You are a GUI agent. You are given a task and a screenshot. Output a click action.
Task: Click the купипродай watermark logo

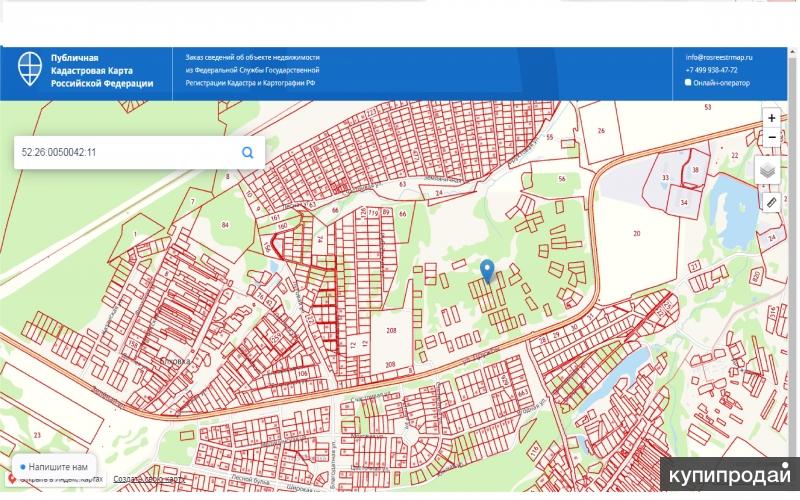(x=729, y=475)
